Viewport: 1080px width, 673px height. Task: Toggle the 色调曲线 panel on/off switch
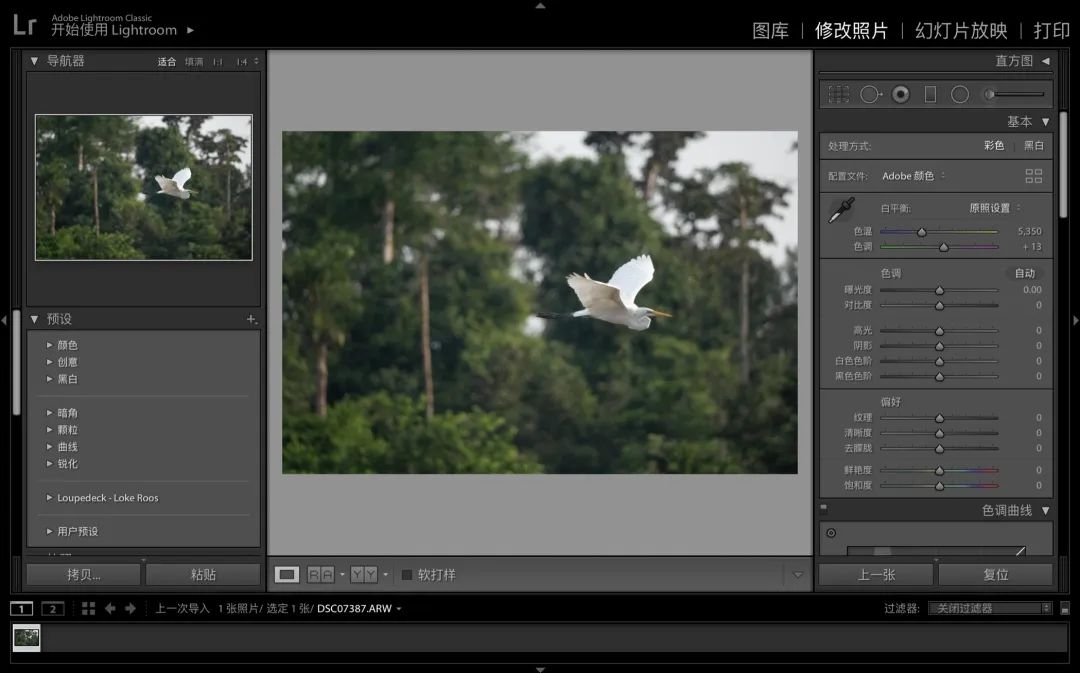pos(824,509)
